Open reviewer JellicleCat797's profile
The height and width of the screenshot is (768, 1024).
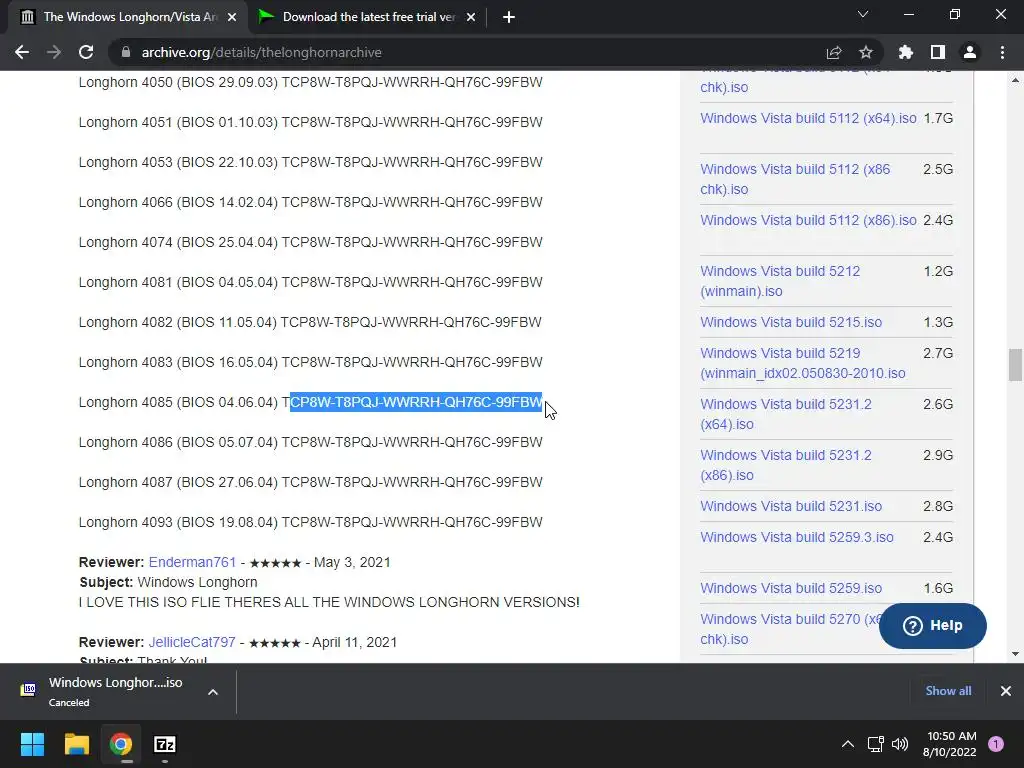pos(192,642)
